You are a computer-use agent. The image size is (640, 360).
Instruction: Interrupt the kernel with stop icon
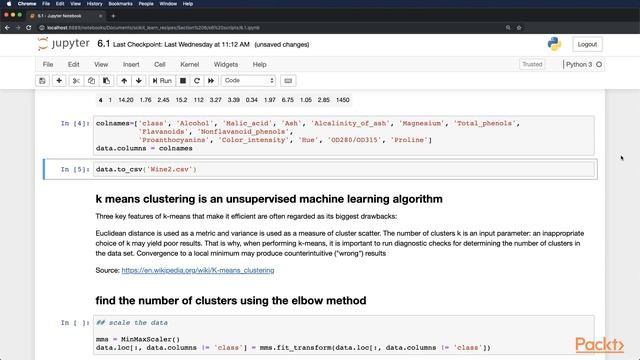(x=183, y=81)
